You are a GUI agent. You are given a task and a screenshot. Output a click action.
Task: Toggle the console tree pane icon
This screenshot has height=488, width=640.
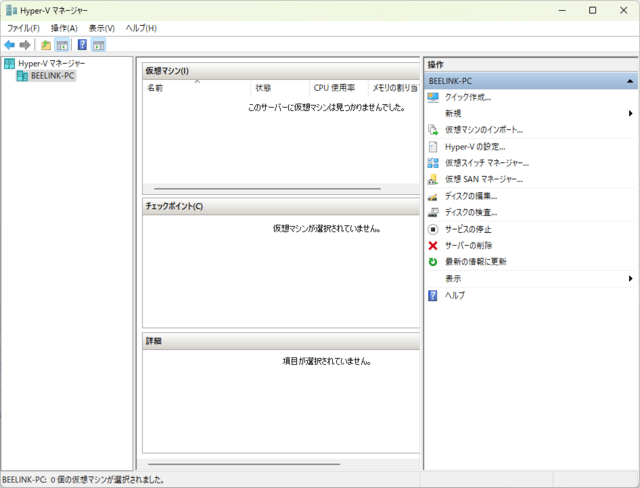(x=62, y=45)
